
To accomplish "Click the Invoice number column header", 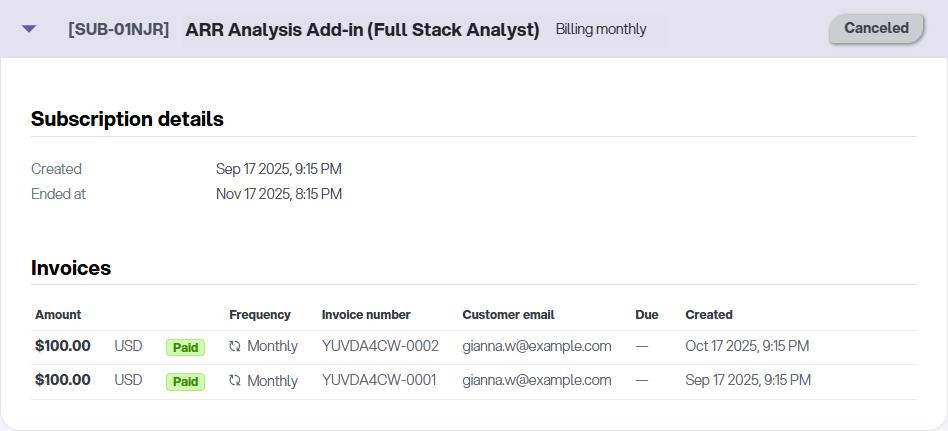I will point(366,314).
